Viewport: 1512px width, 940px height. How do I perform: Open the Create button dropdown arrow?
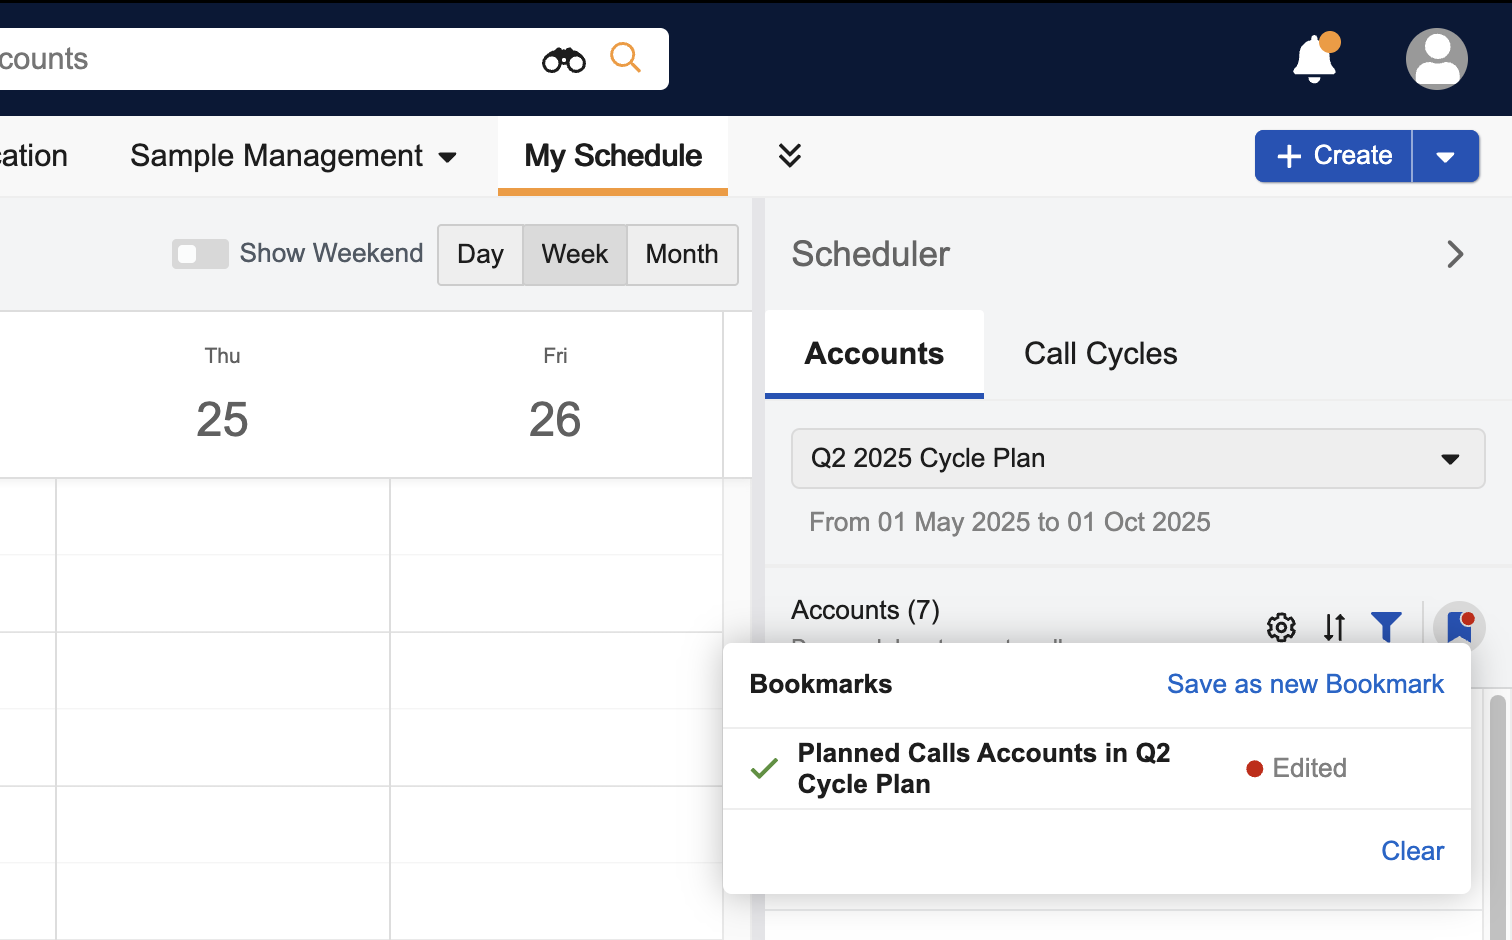click(x=1445, y=157)
